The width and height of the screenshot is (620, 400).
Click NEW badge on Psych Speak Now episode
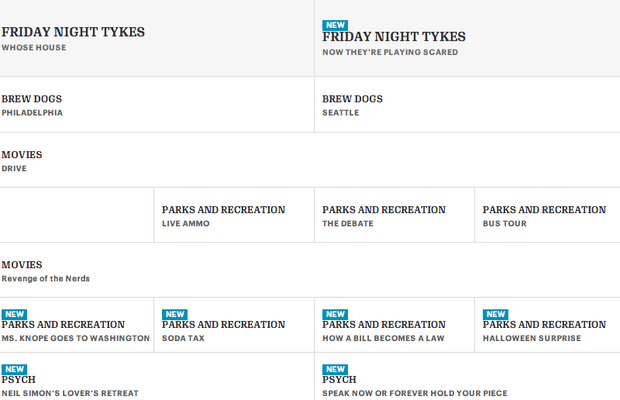[x=335, y=369]
